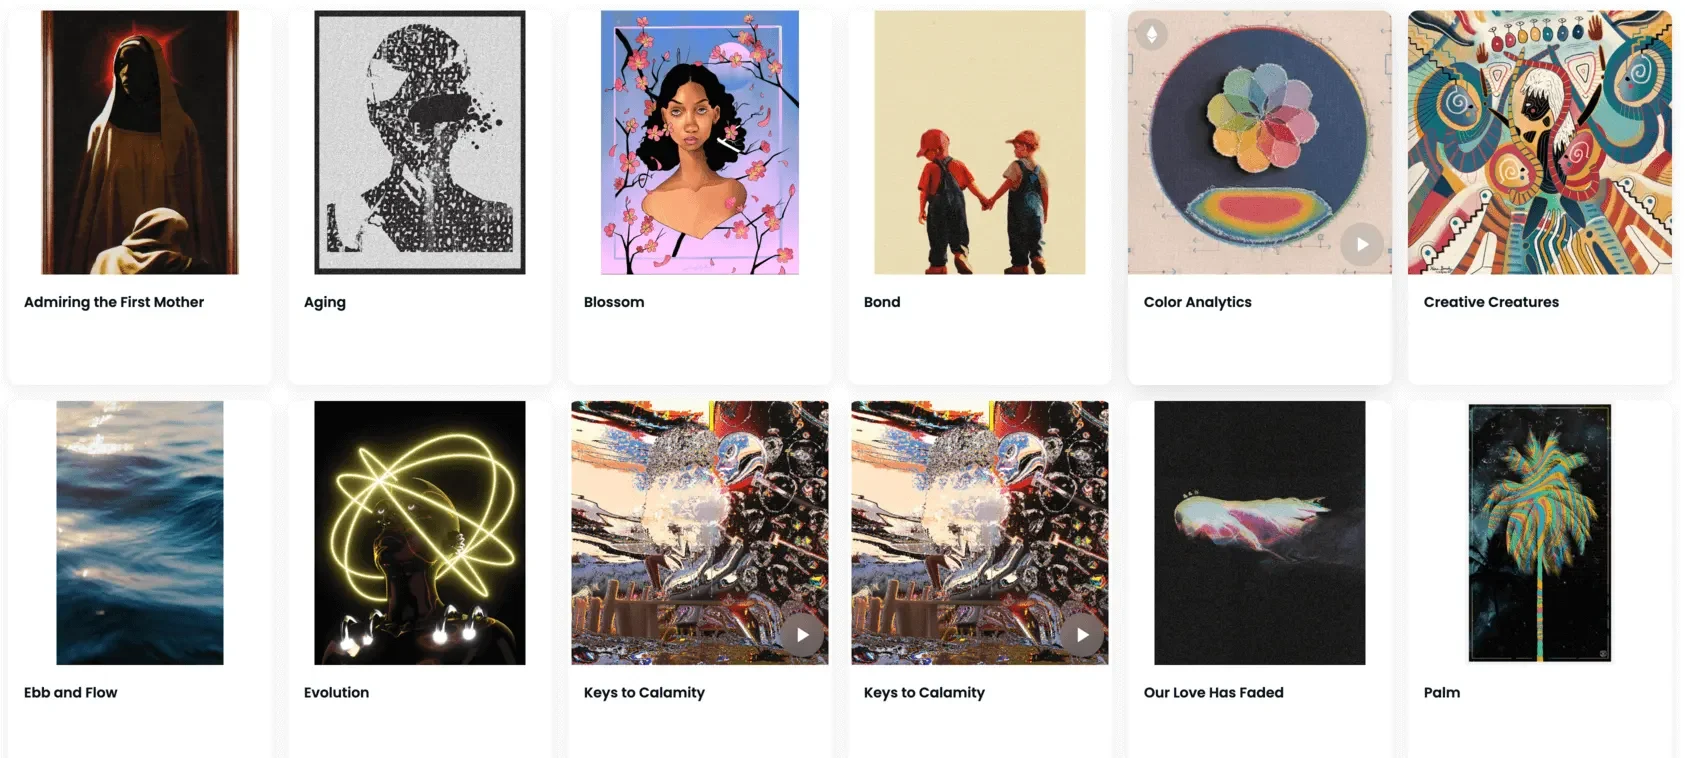Play the Keys to Calamity card beside Evolution
Viewport: 1685px width, 758px height.
click(802, 635)
